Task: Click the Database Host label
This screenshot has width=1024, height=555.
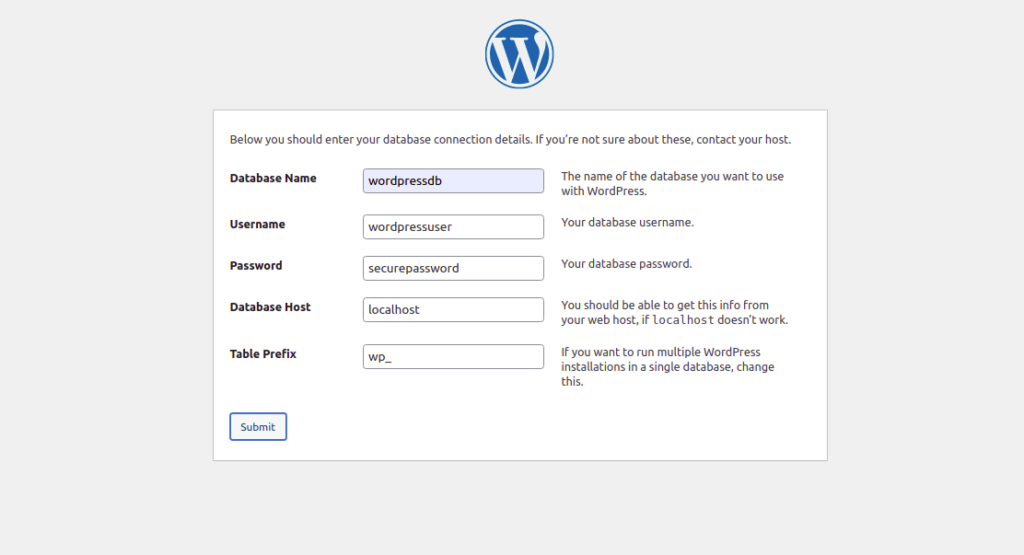Action: click(270, 307)
